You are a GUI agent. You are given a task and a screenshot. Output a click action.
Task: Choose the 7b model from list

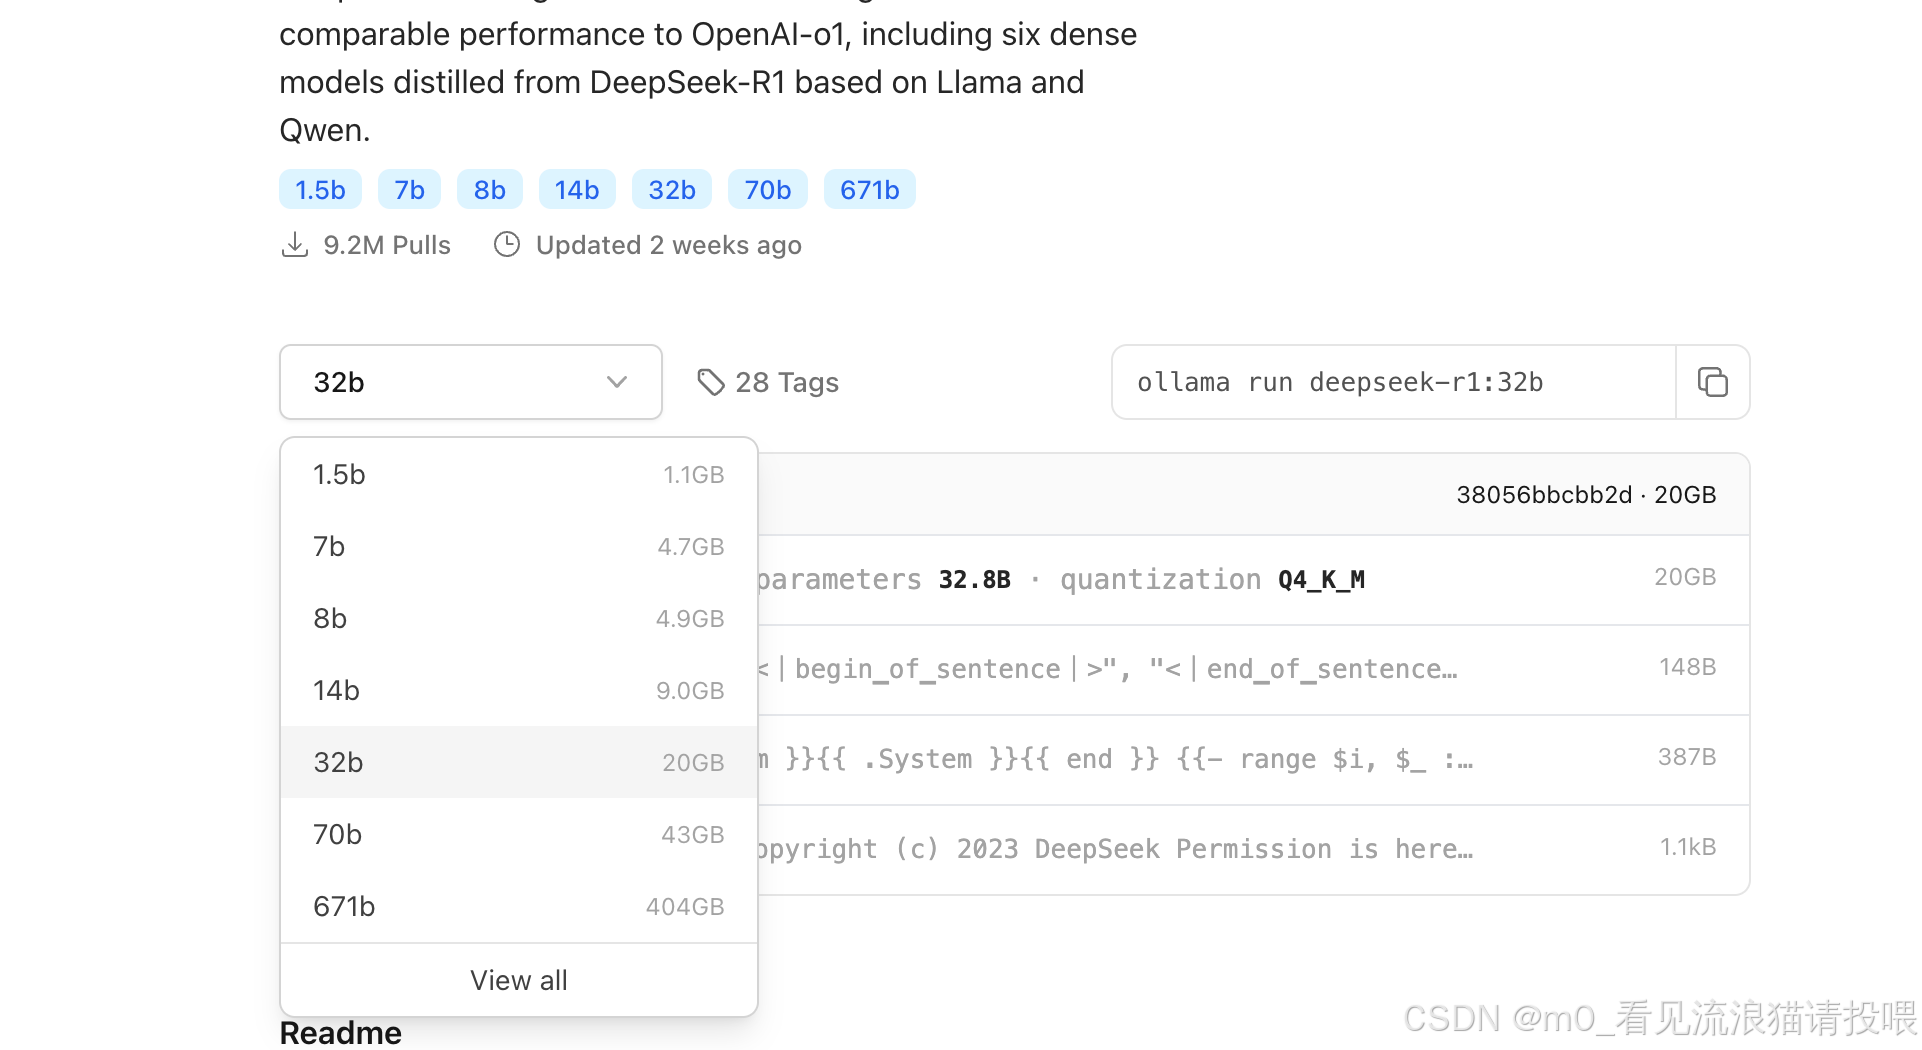tap(519, 546)
